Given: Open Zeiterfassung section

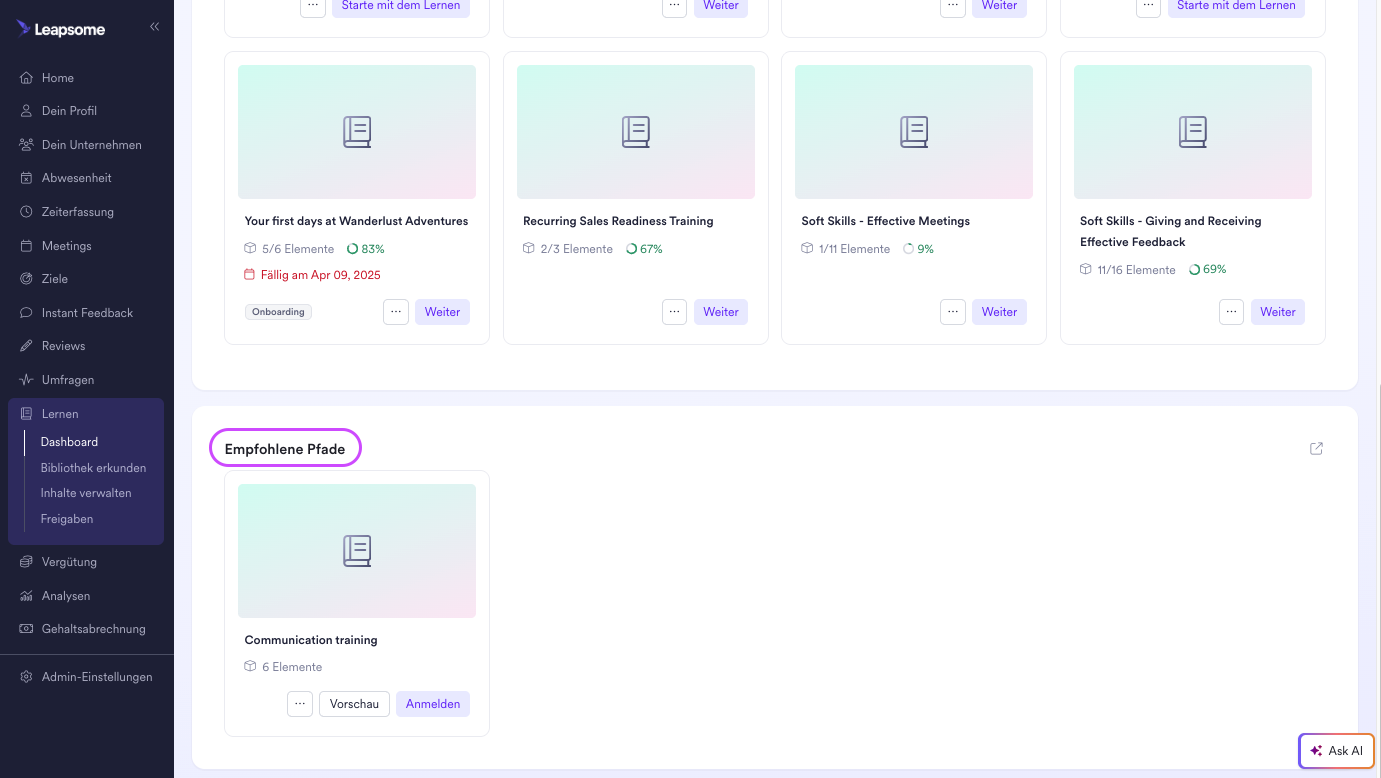Looking at the screenshot, I should pyautogui.click(x=78, y=212).
